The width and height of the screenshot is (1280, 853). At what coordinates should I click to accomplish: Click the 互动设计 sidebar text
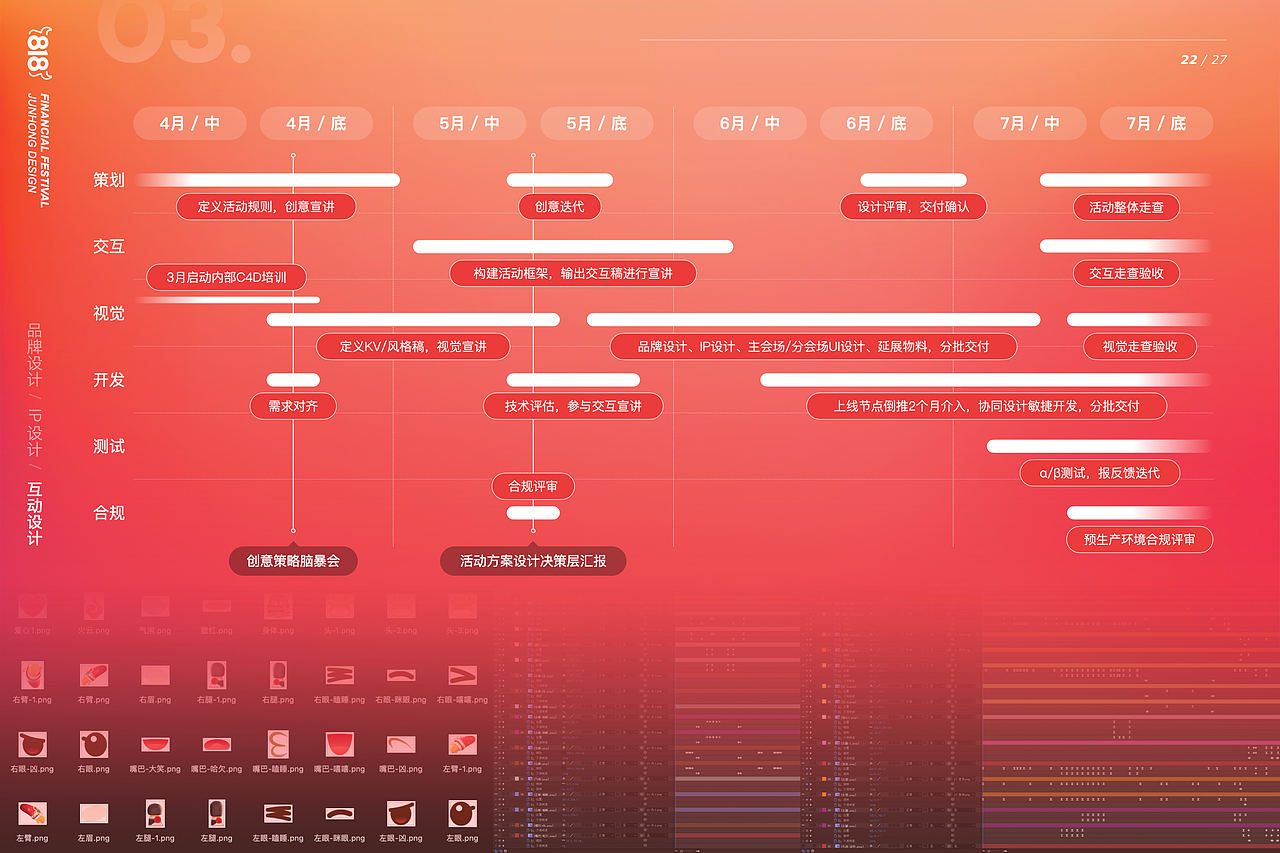point(35,514)
